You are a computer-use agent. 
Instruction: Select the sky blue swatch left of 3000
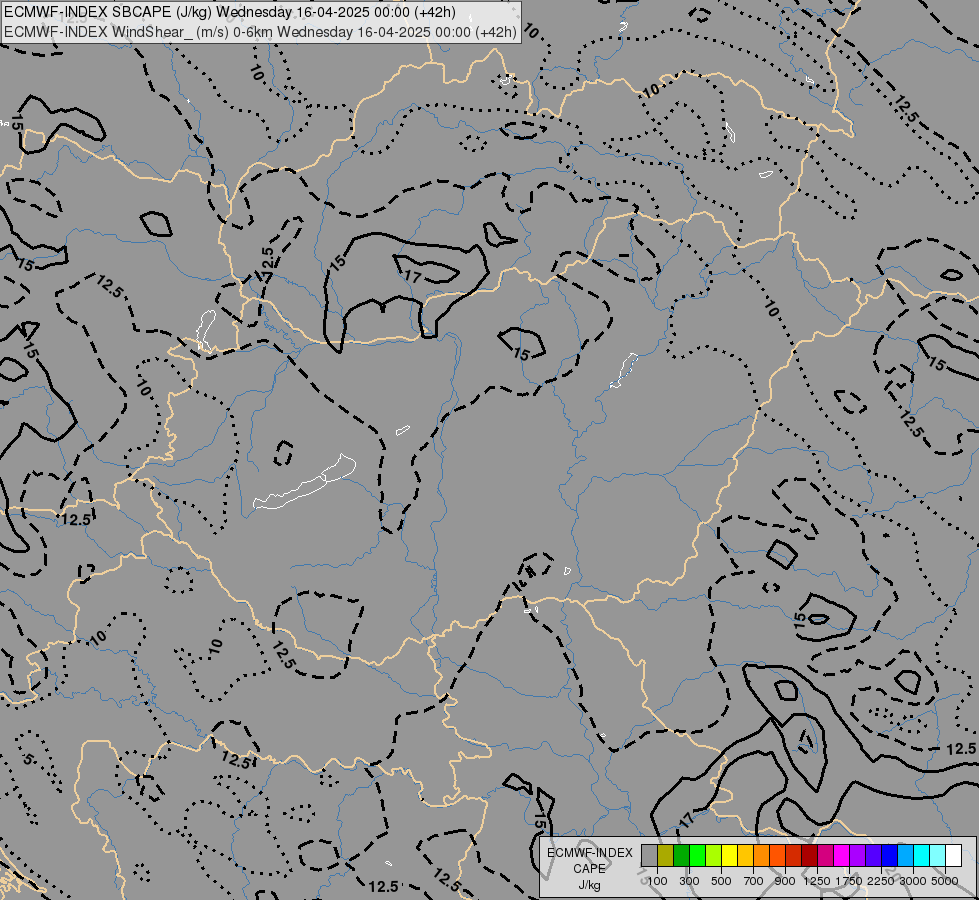pyautogui.click(x=905, y=855)
